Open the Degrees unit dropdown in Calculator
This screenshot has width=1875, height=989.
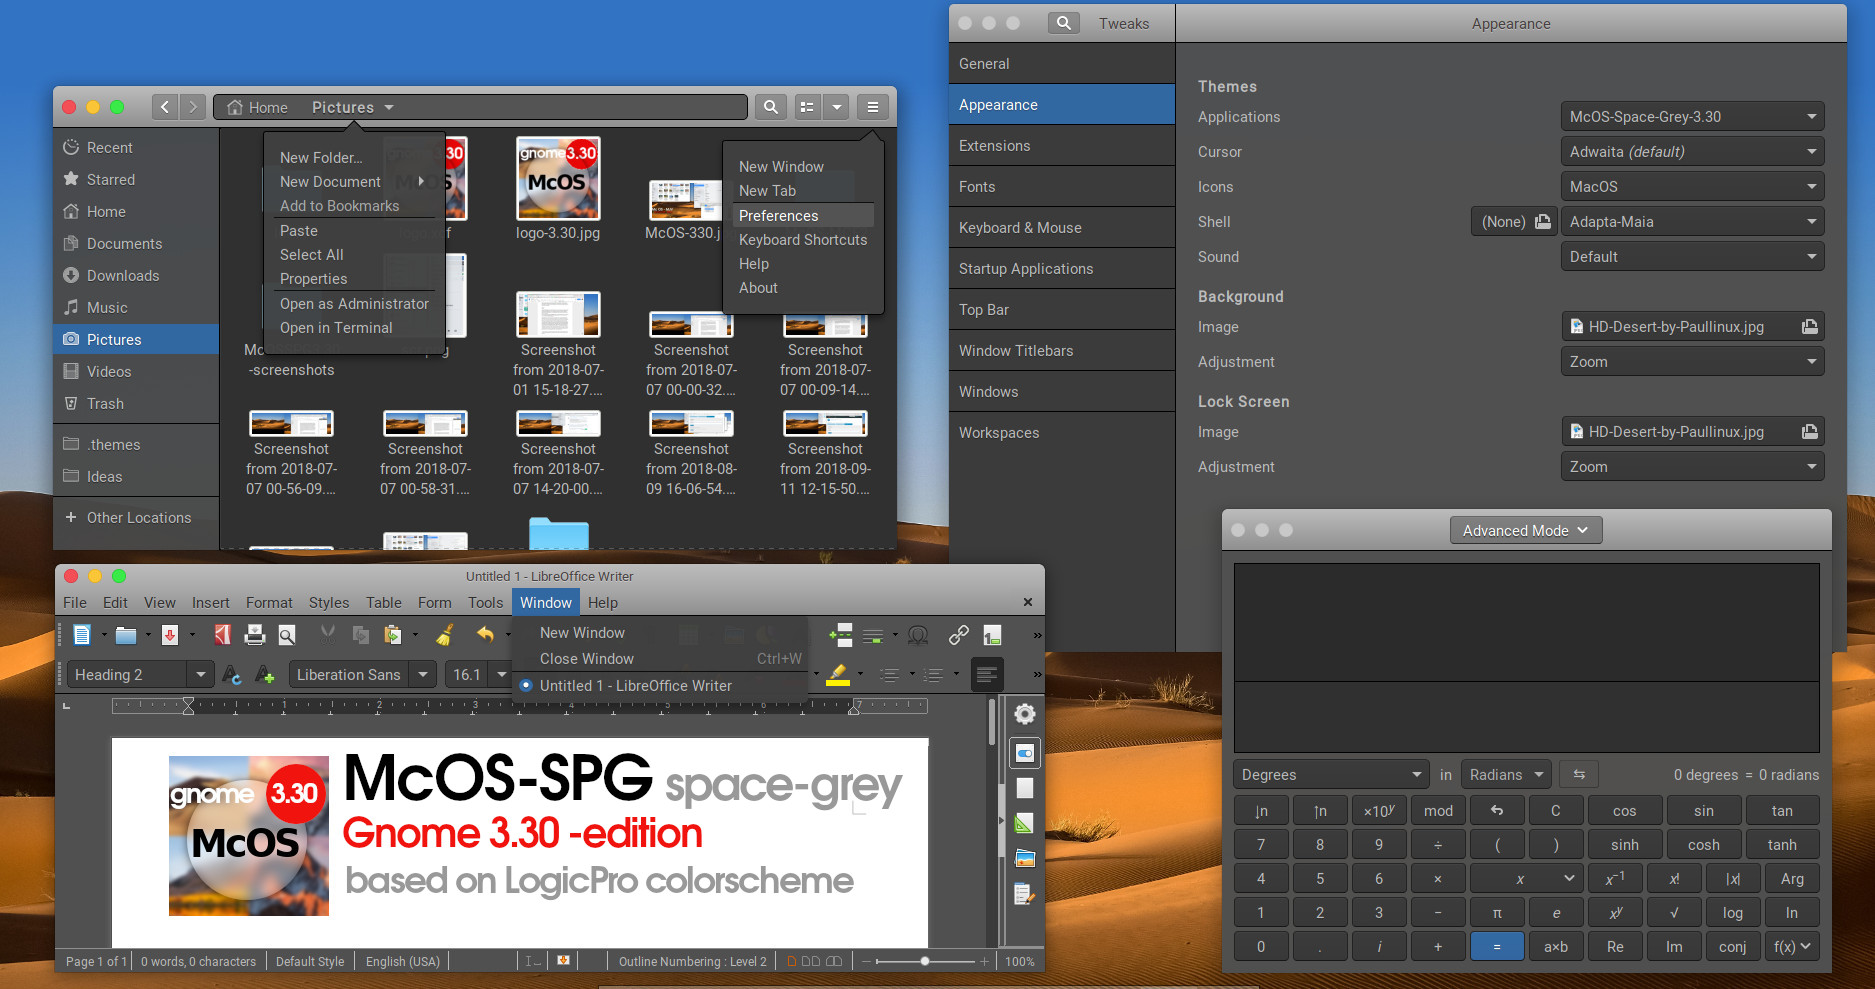pyautogui.click(x=1331, y=775)
